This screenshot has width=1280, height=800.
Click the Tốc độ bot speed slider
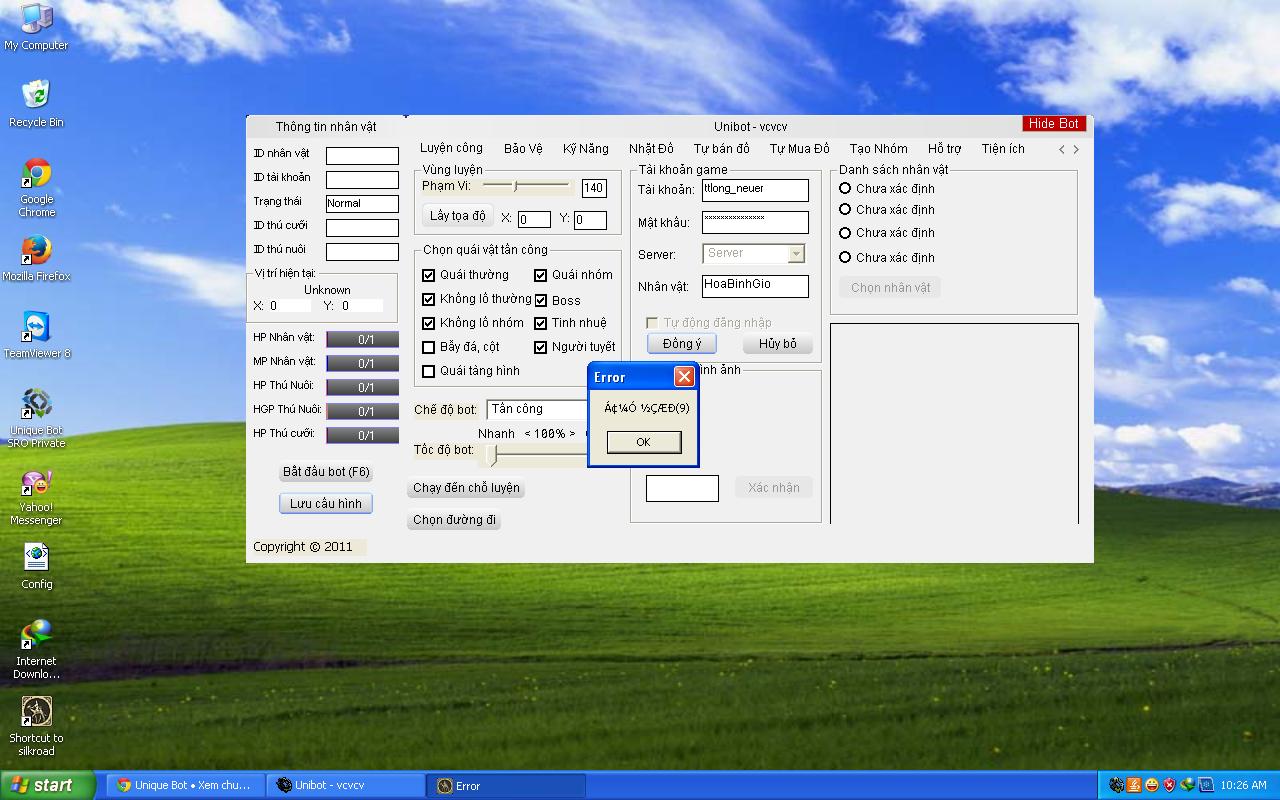click(x=538, y=455)
